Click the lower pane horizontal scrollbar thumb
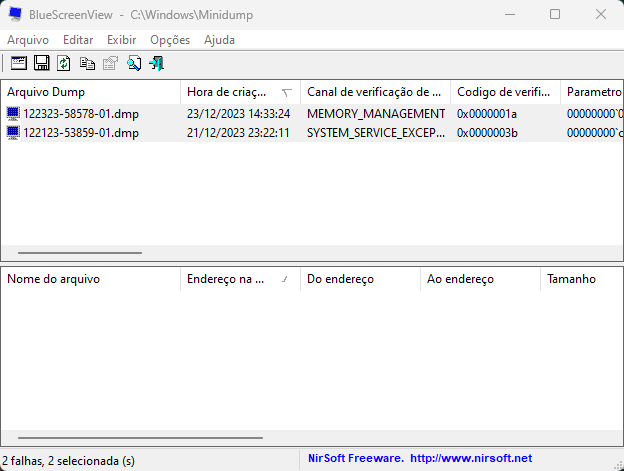Viewport: 624px width, 471px height. pyautogui.click(x=140, y=438)
